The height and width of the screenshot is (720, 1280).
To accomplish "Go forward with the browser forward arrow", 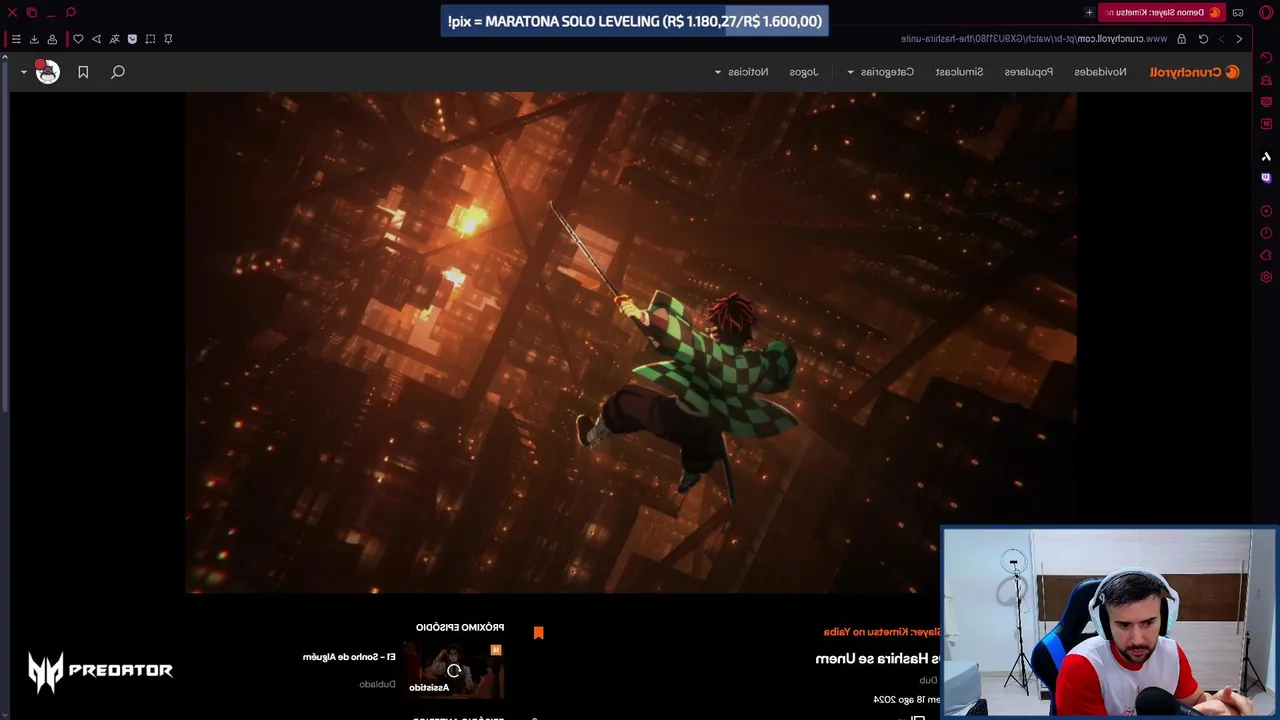I will pyautogui.click(x=1221, y=39).
